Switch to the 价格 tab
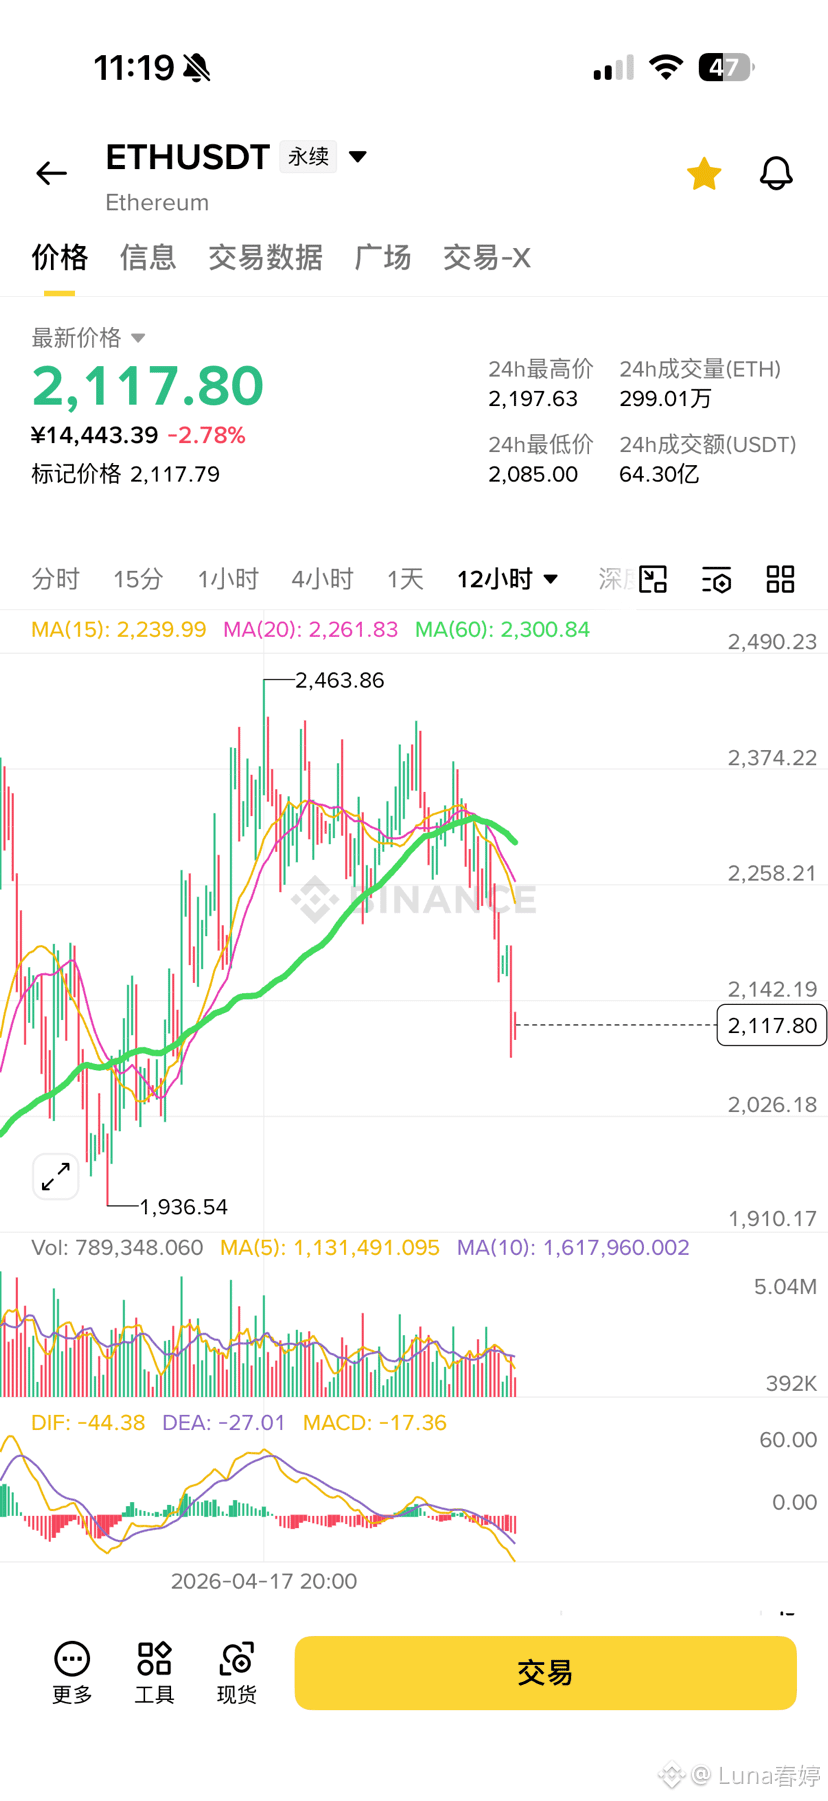 59,258
